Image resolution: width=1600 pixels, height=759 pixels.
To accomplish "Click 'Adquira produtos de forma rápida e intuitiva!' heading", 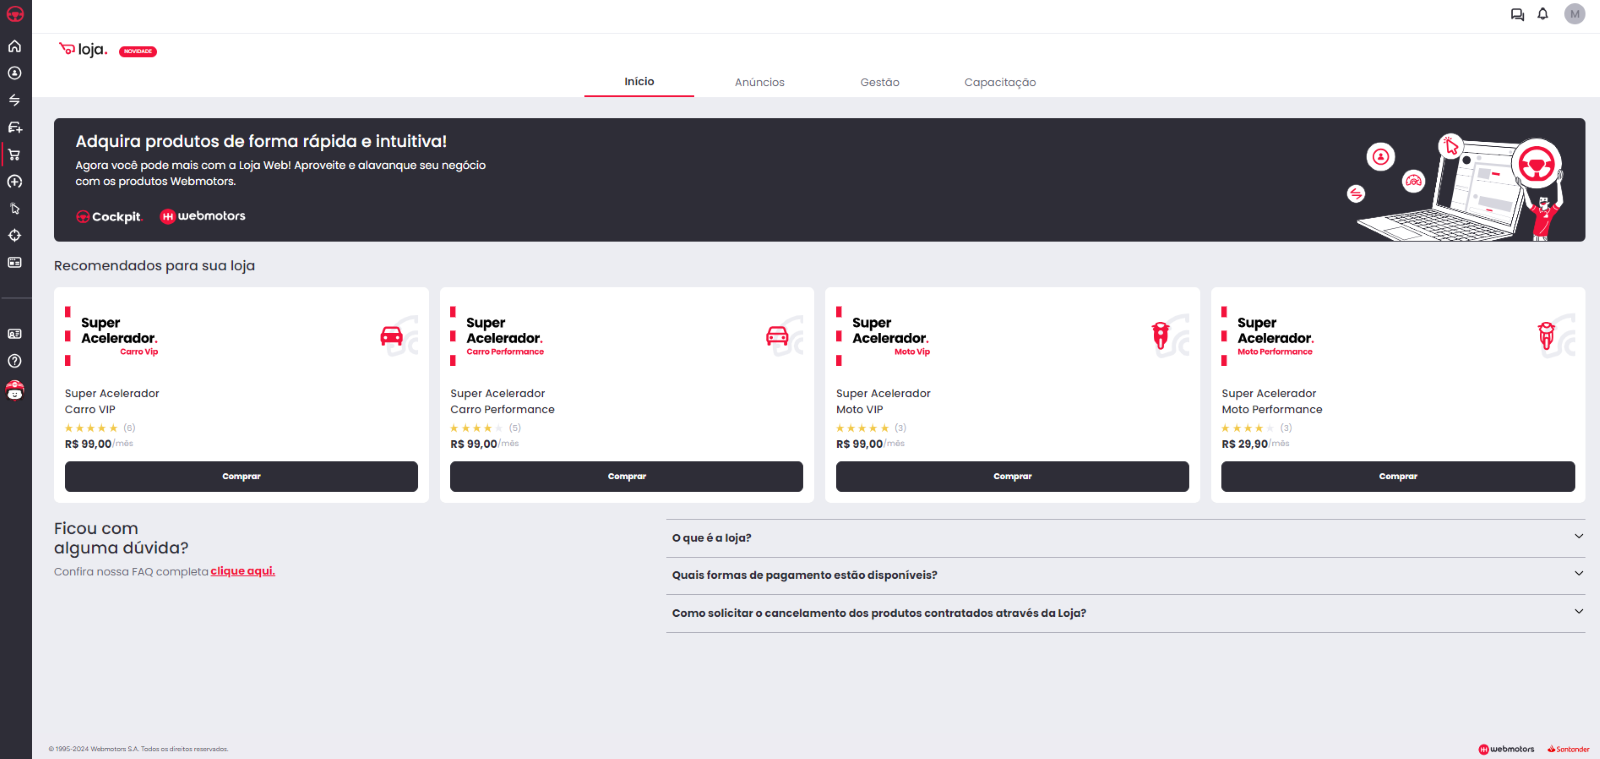I will click(261, 142).
